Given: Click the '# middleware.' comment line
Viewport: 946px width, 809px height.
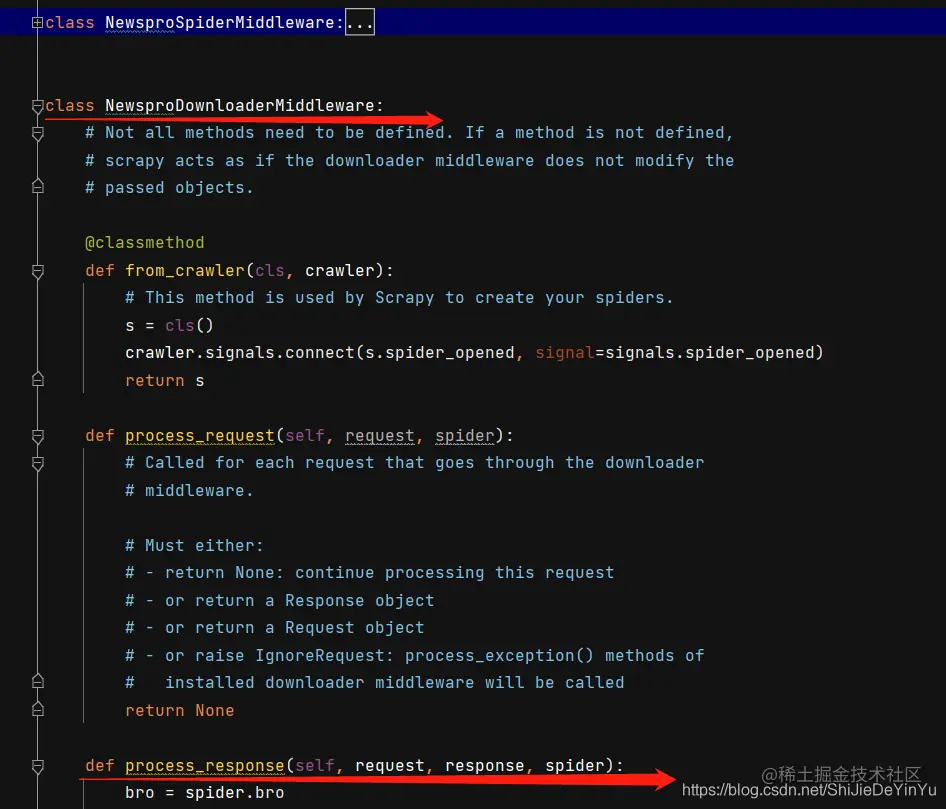Looking at the screenshot, I should (x=189, y=490).
